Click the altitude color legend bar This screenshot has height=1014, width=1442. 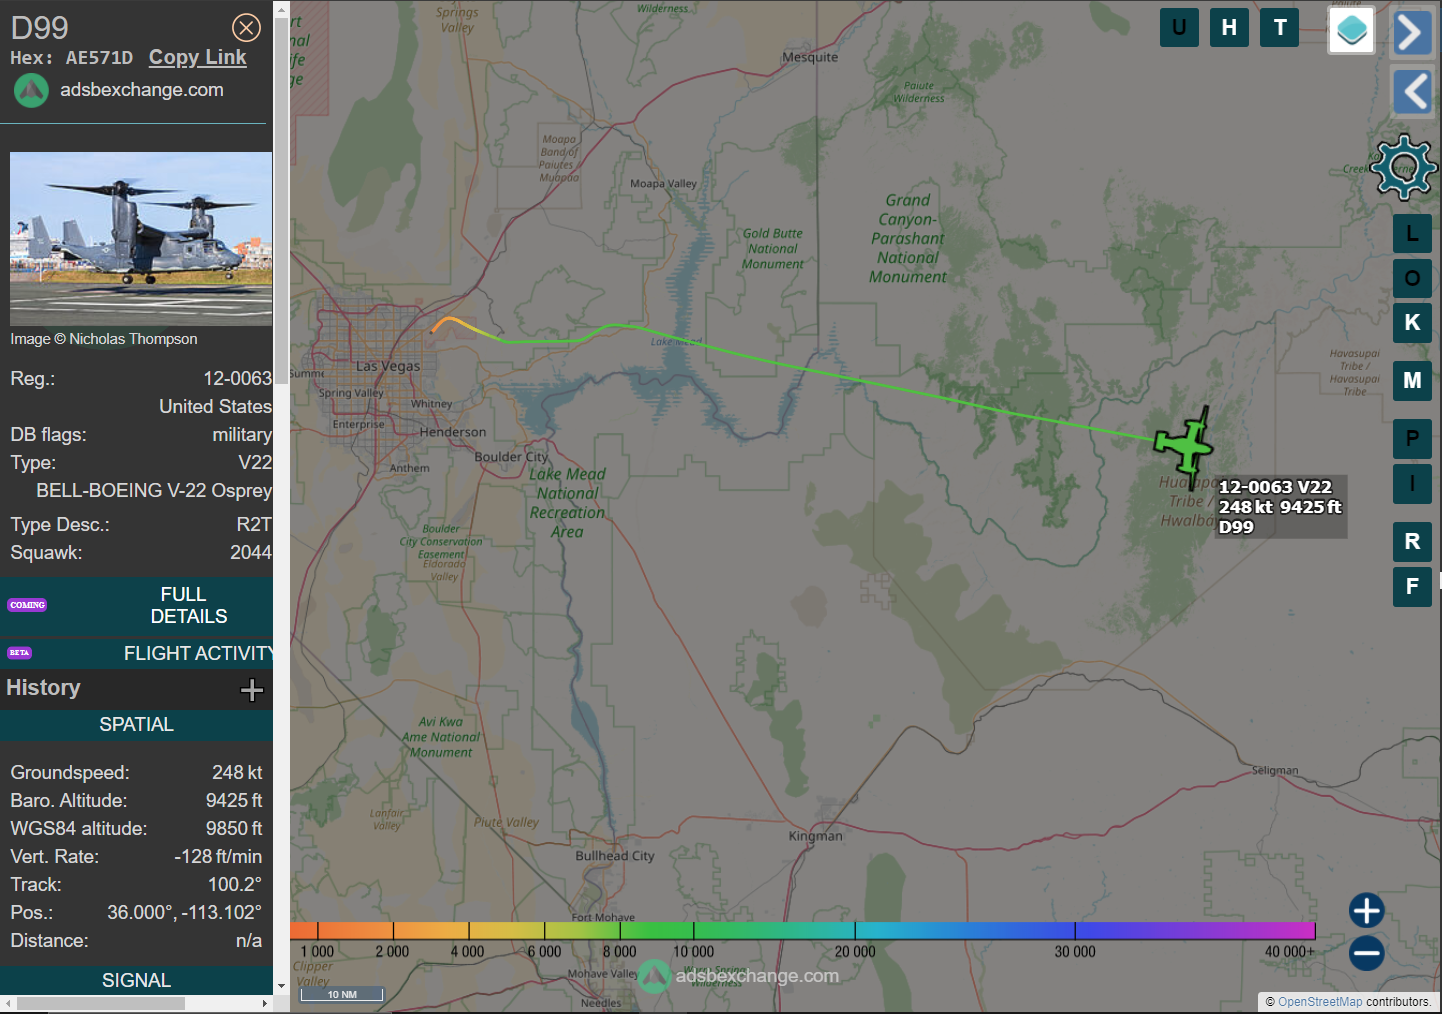coord(803,931)
